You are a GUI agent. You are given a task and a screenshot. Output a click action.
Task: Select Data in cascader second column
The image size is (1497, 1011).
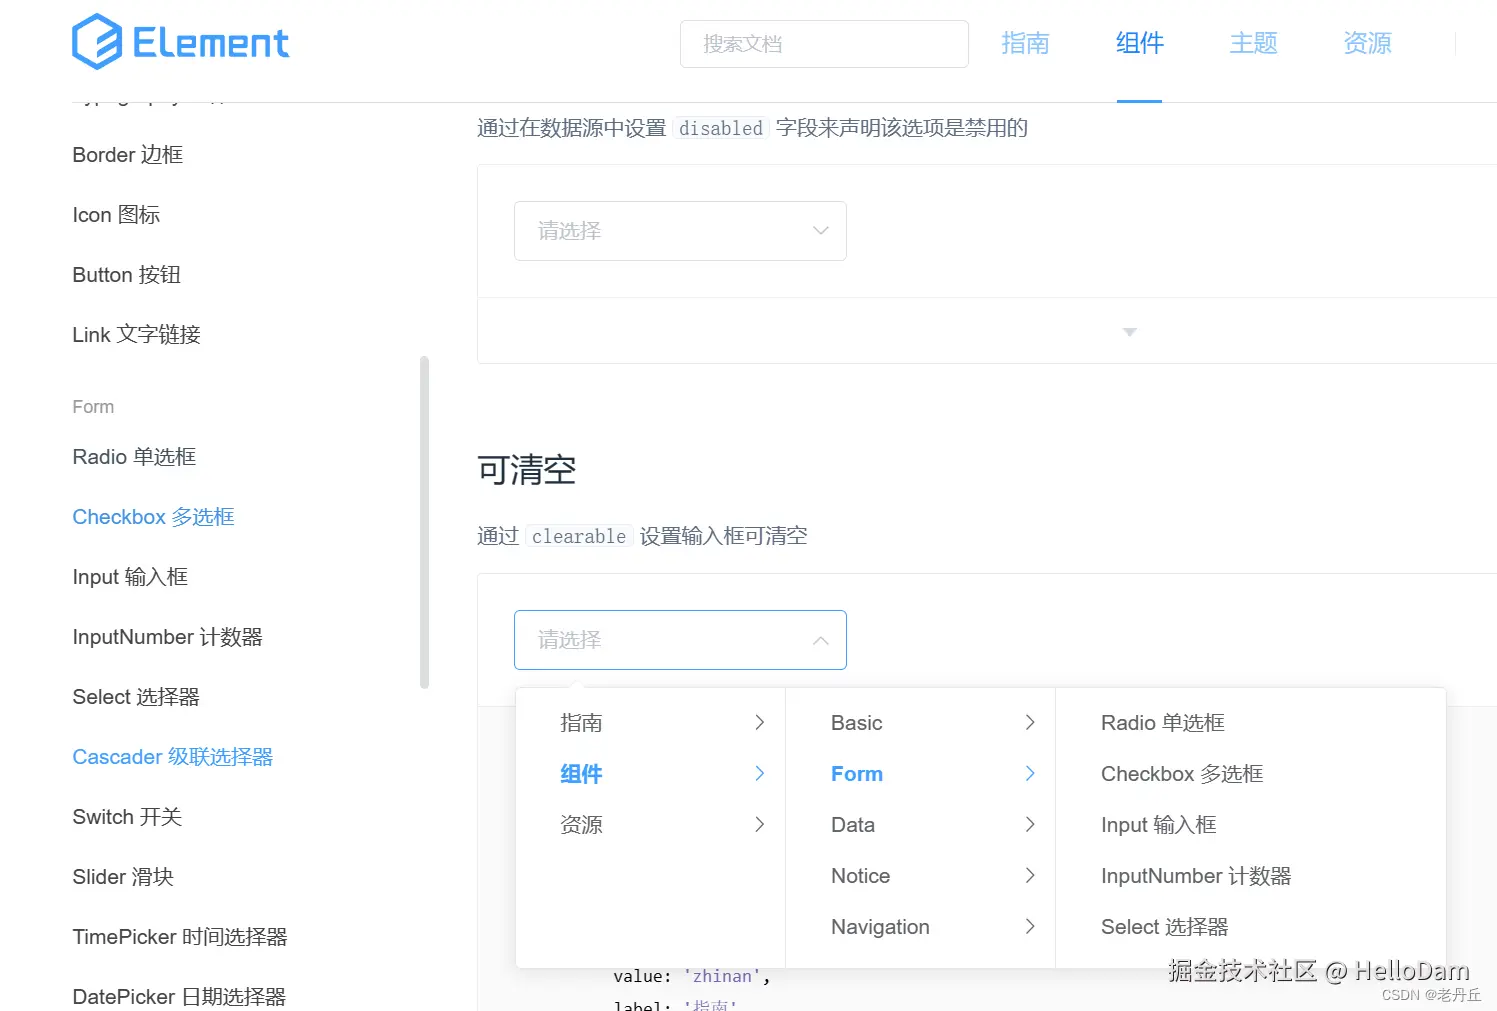point(853,825)
